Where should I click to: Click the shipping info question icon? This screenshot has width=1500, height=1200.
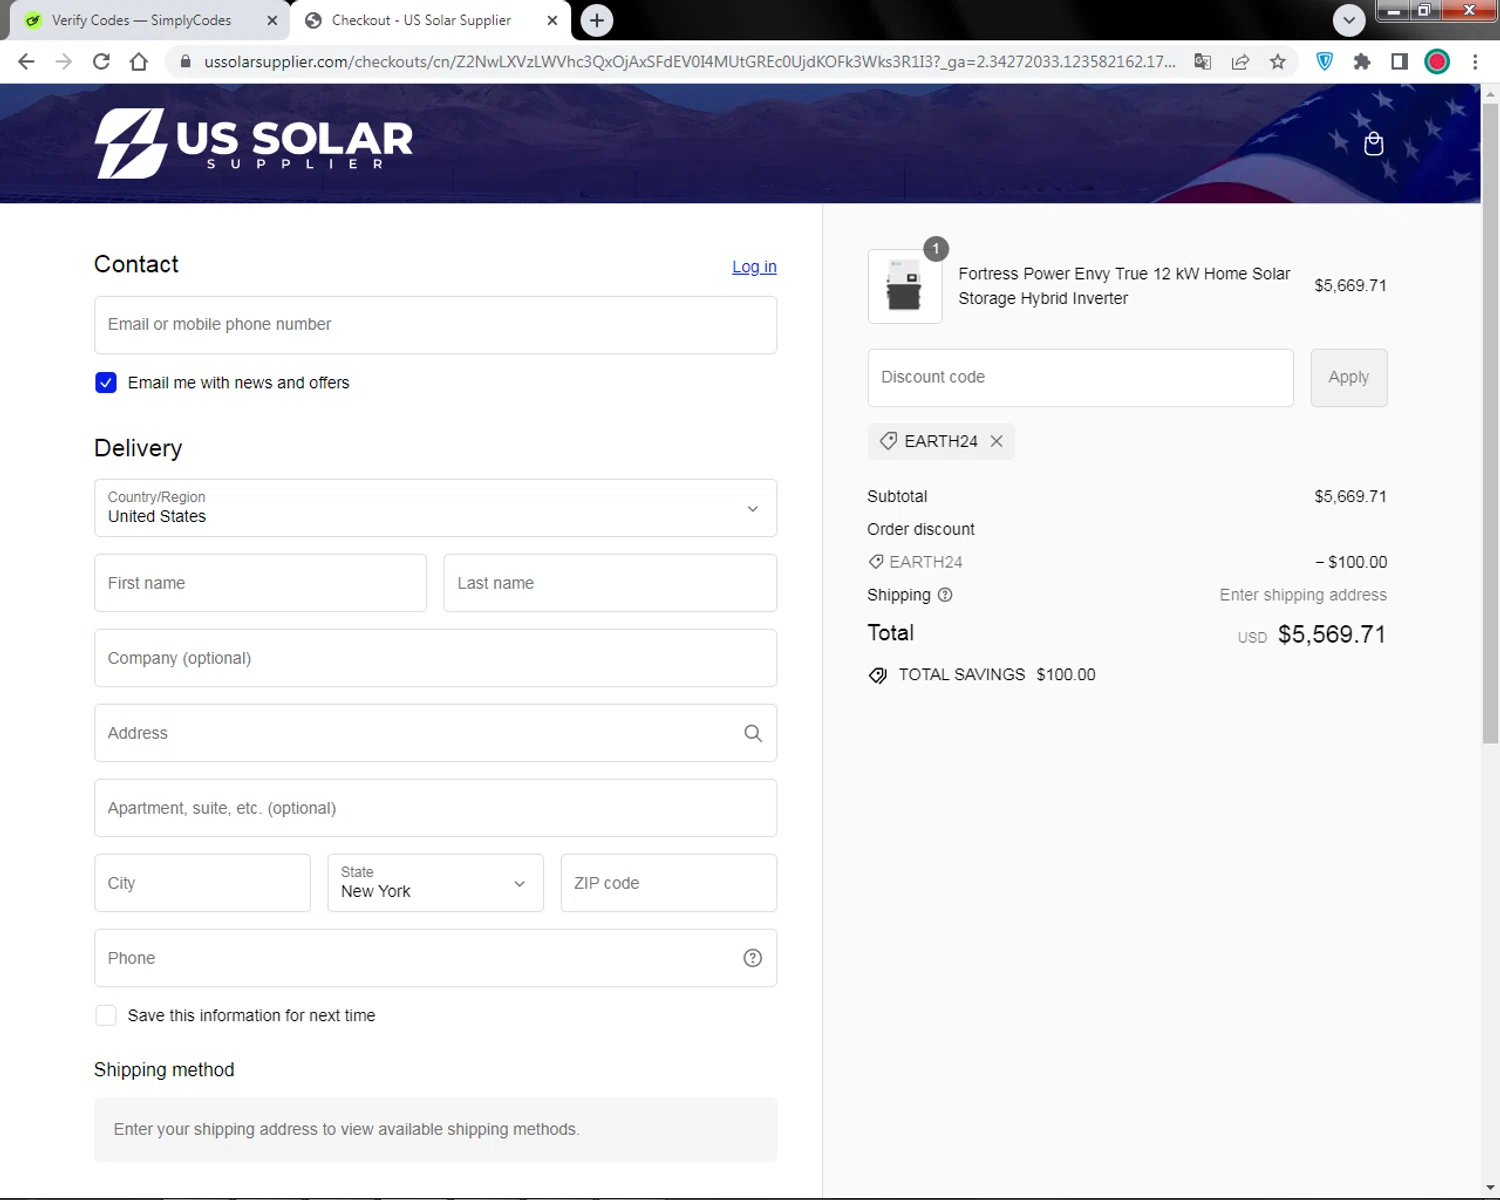(945, 595)
